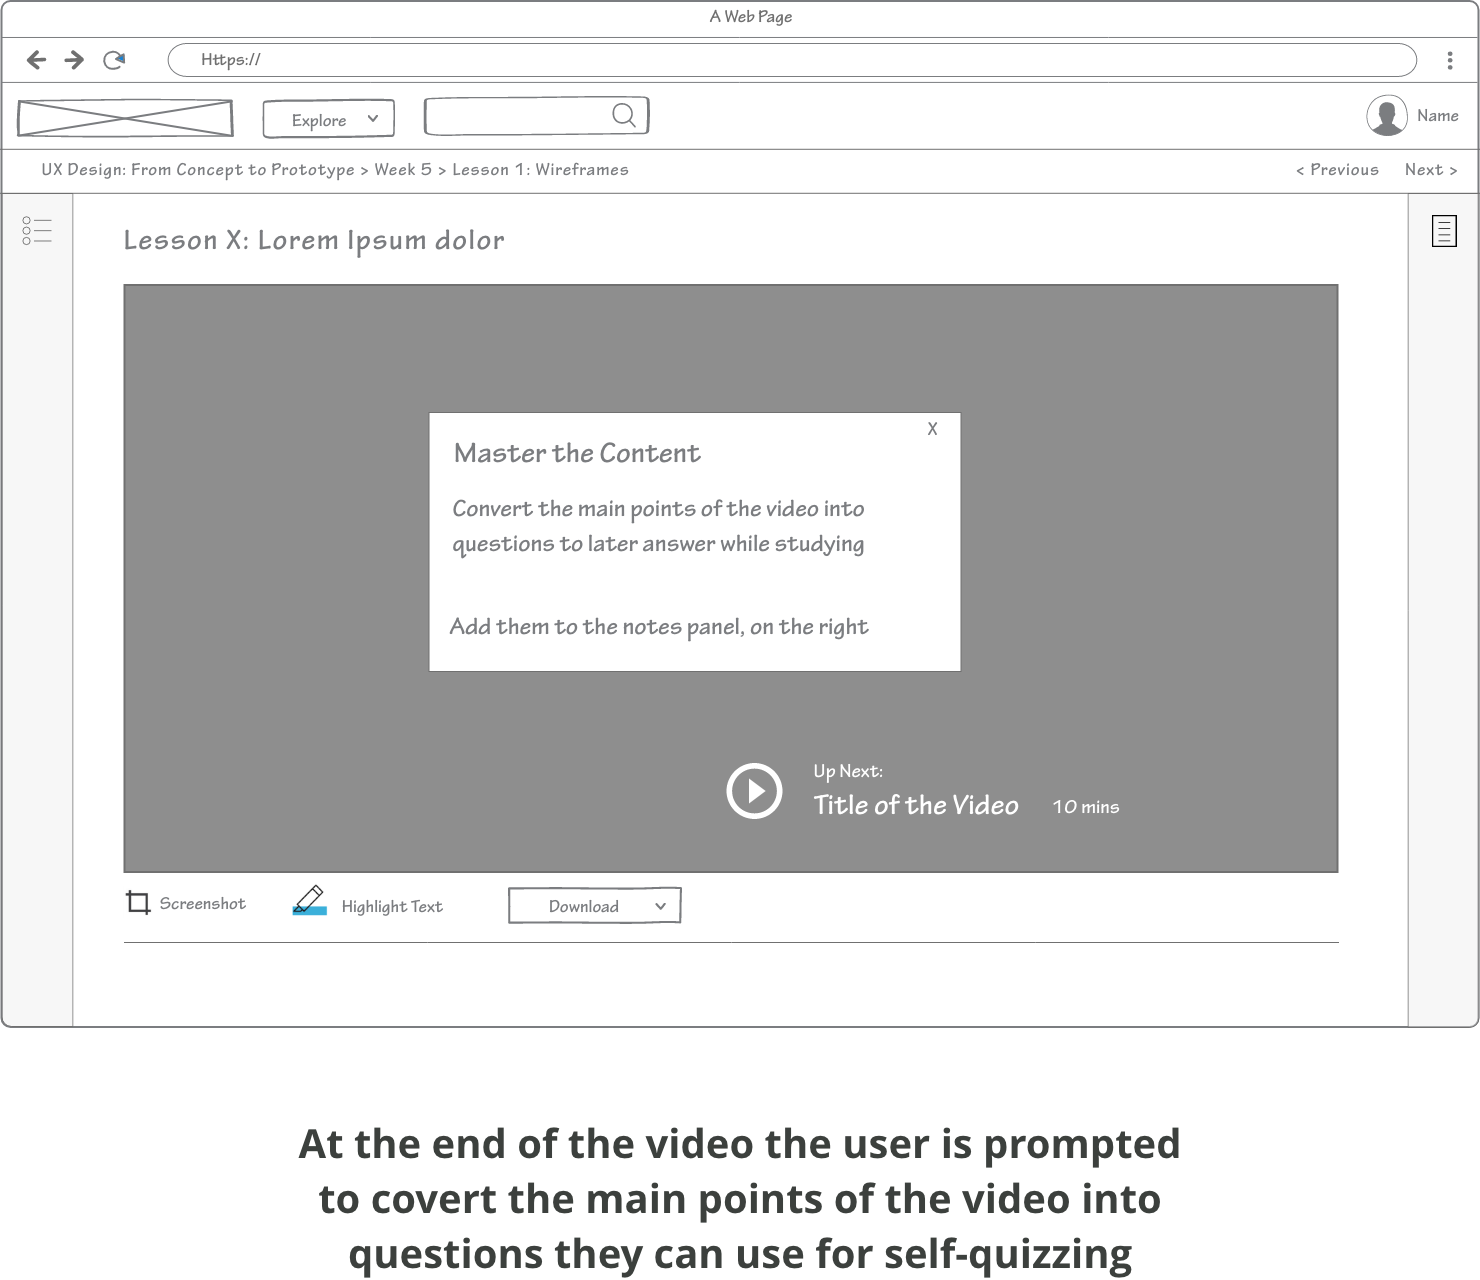Close the Master the Content popup
The image size is (1480, 1280).
(x=932, y=429)
